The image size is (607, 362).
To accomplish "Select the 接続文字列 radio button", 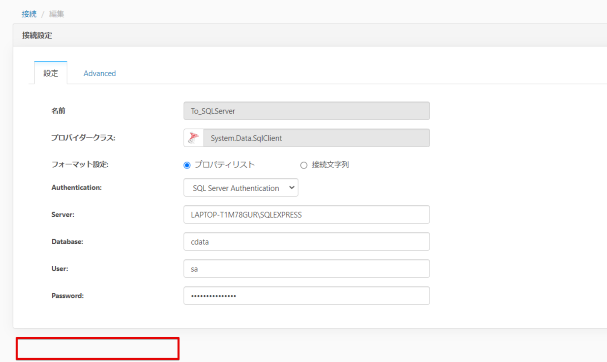I will coord(304,165).
